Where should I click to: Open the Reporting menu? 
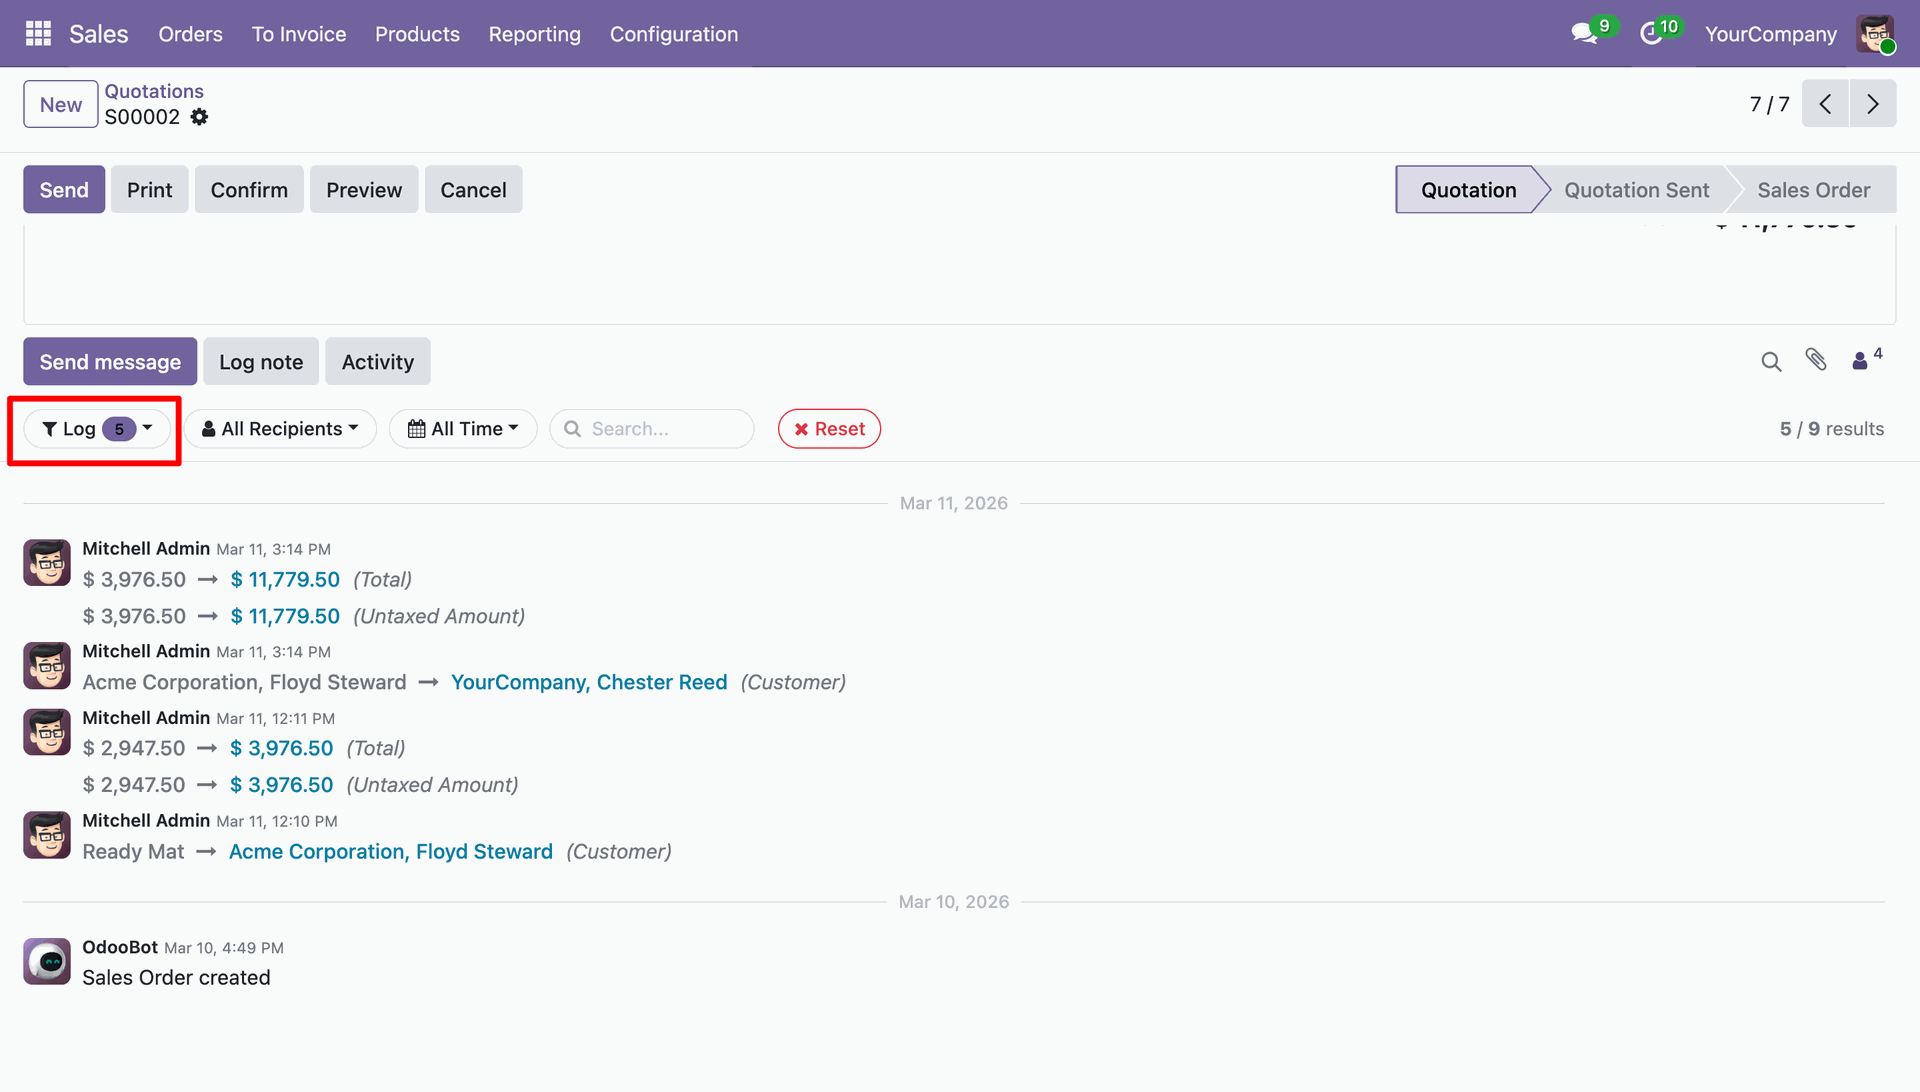click(x=534, y=34)
